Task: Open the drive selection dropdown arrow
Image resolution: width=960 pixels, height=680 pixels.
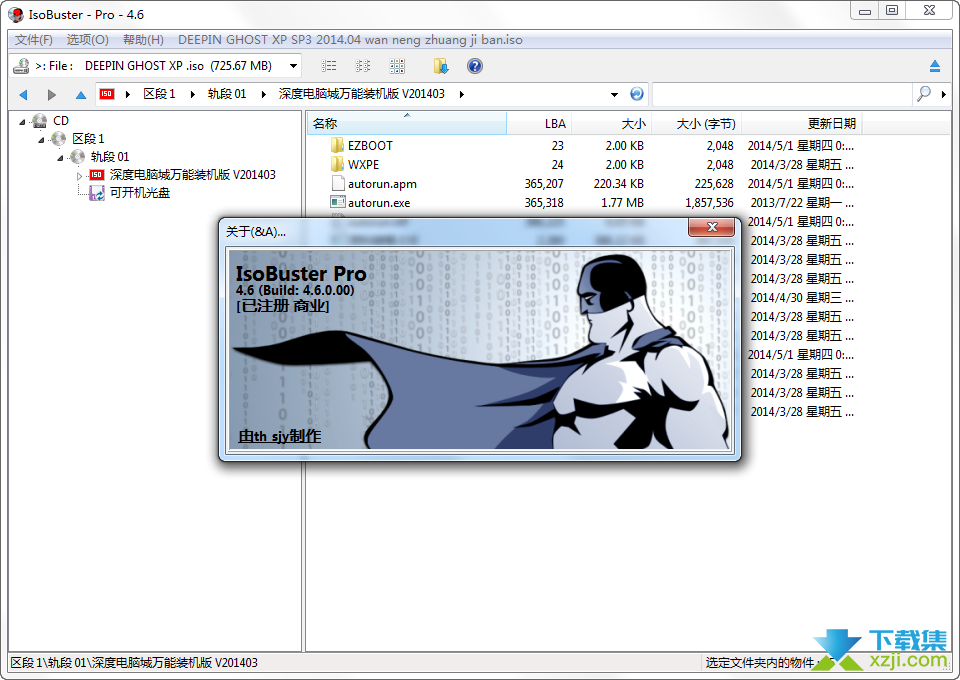Action: pos(294,66)
